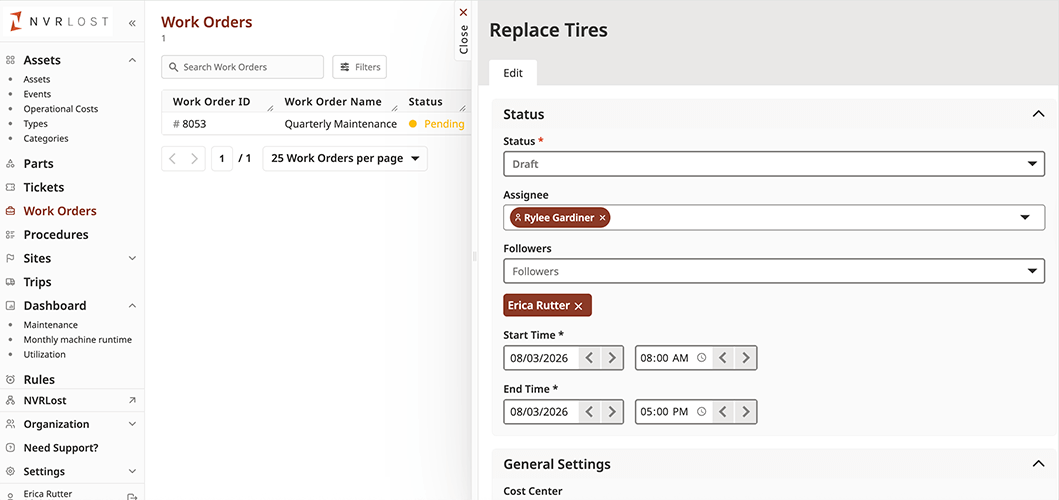Viewport: 1059px width, 500px height.
Task: Open 25 Work Orders per page dropdown
Action: (345, 158)
